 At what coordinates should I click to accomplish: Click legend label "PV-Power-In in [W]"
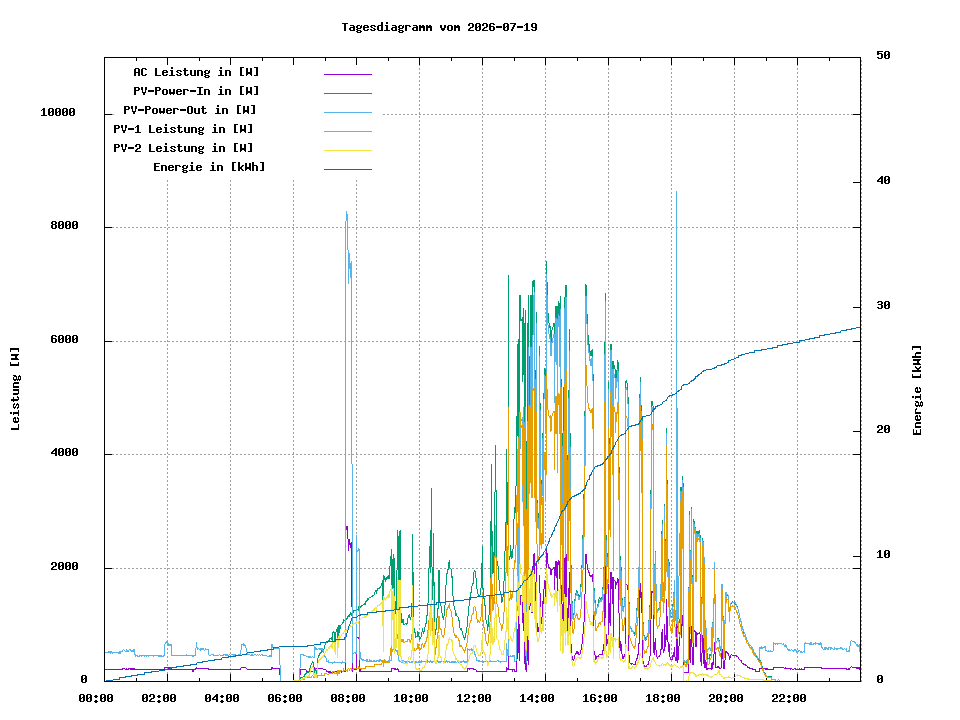click(196, 91)
